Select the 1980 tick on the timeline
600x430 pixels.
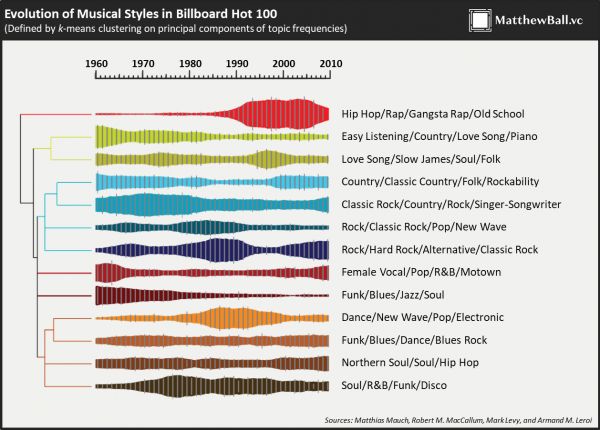(190, 63)
